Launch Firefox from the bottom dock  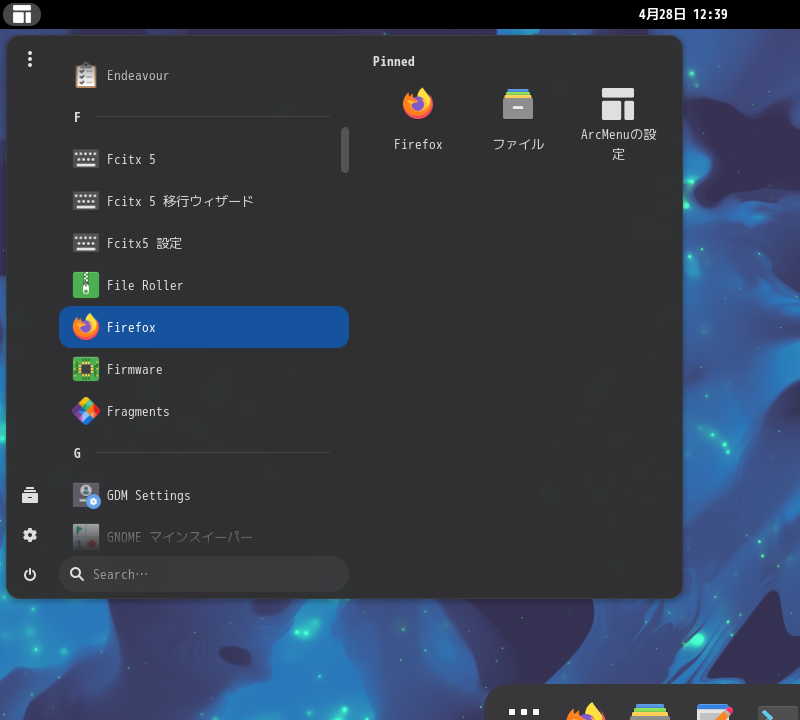click(x=586, y=711)
